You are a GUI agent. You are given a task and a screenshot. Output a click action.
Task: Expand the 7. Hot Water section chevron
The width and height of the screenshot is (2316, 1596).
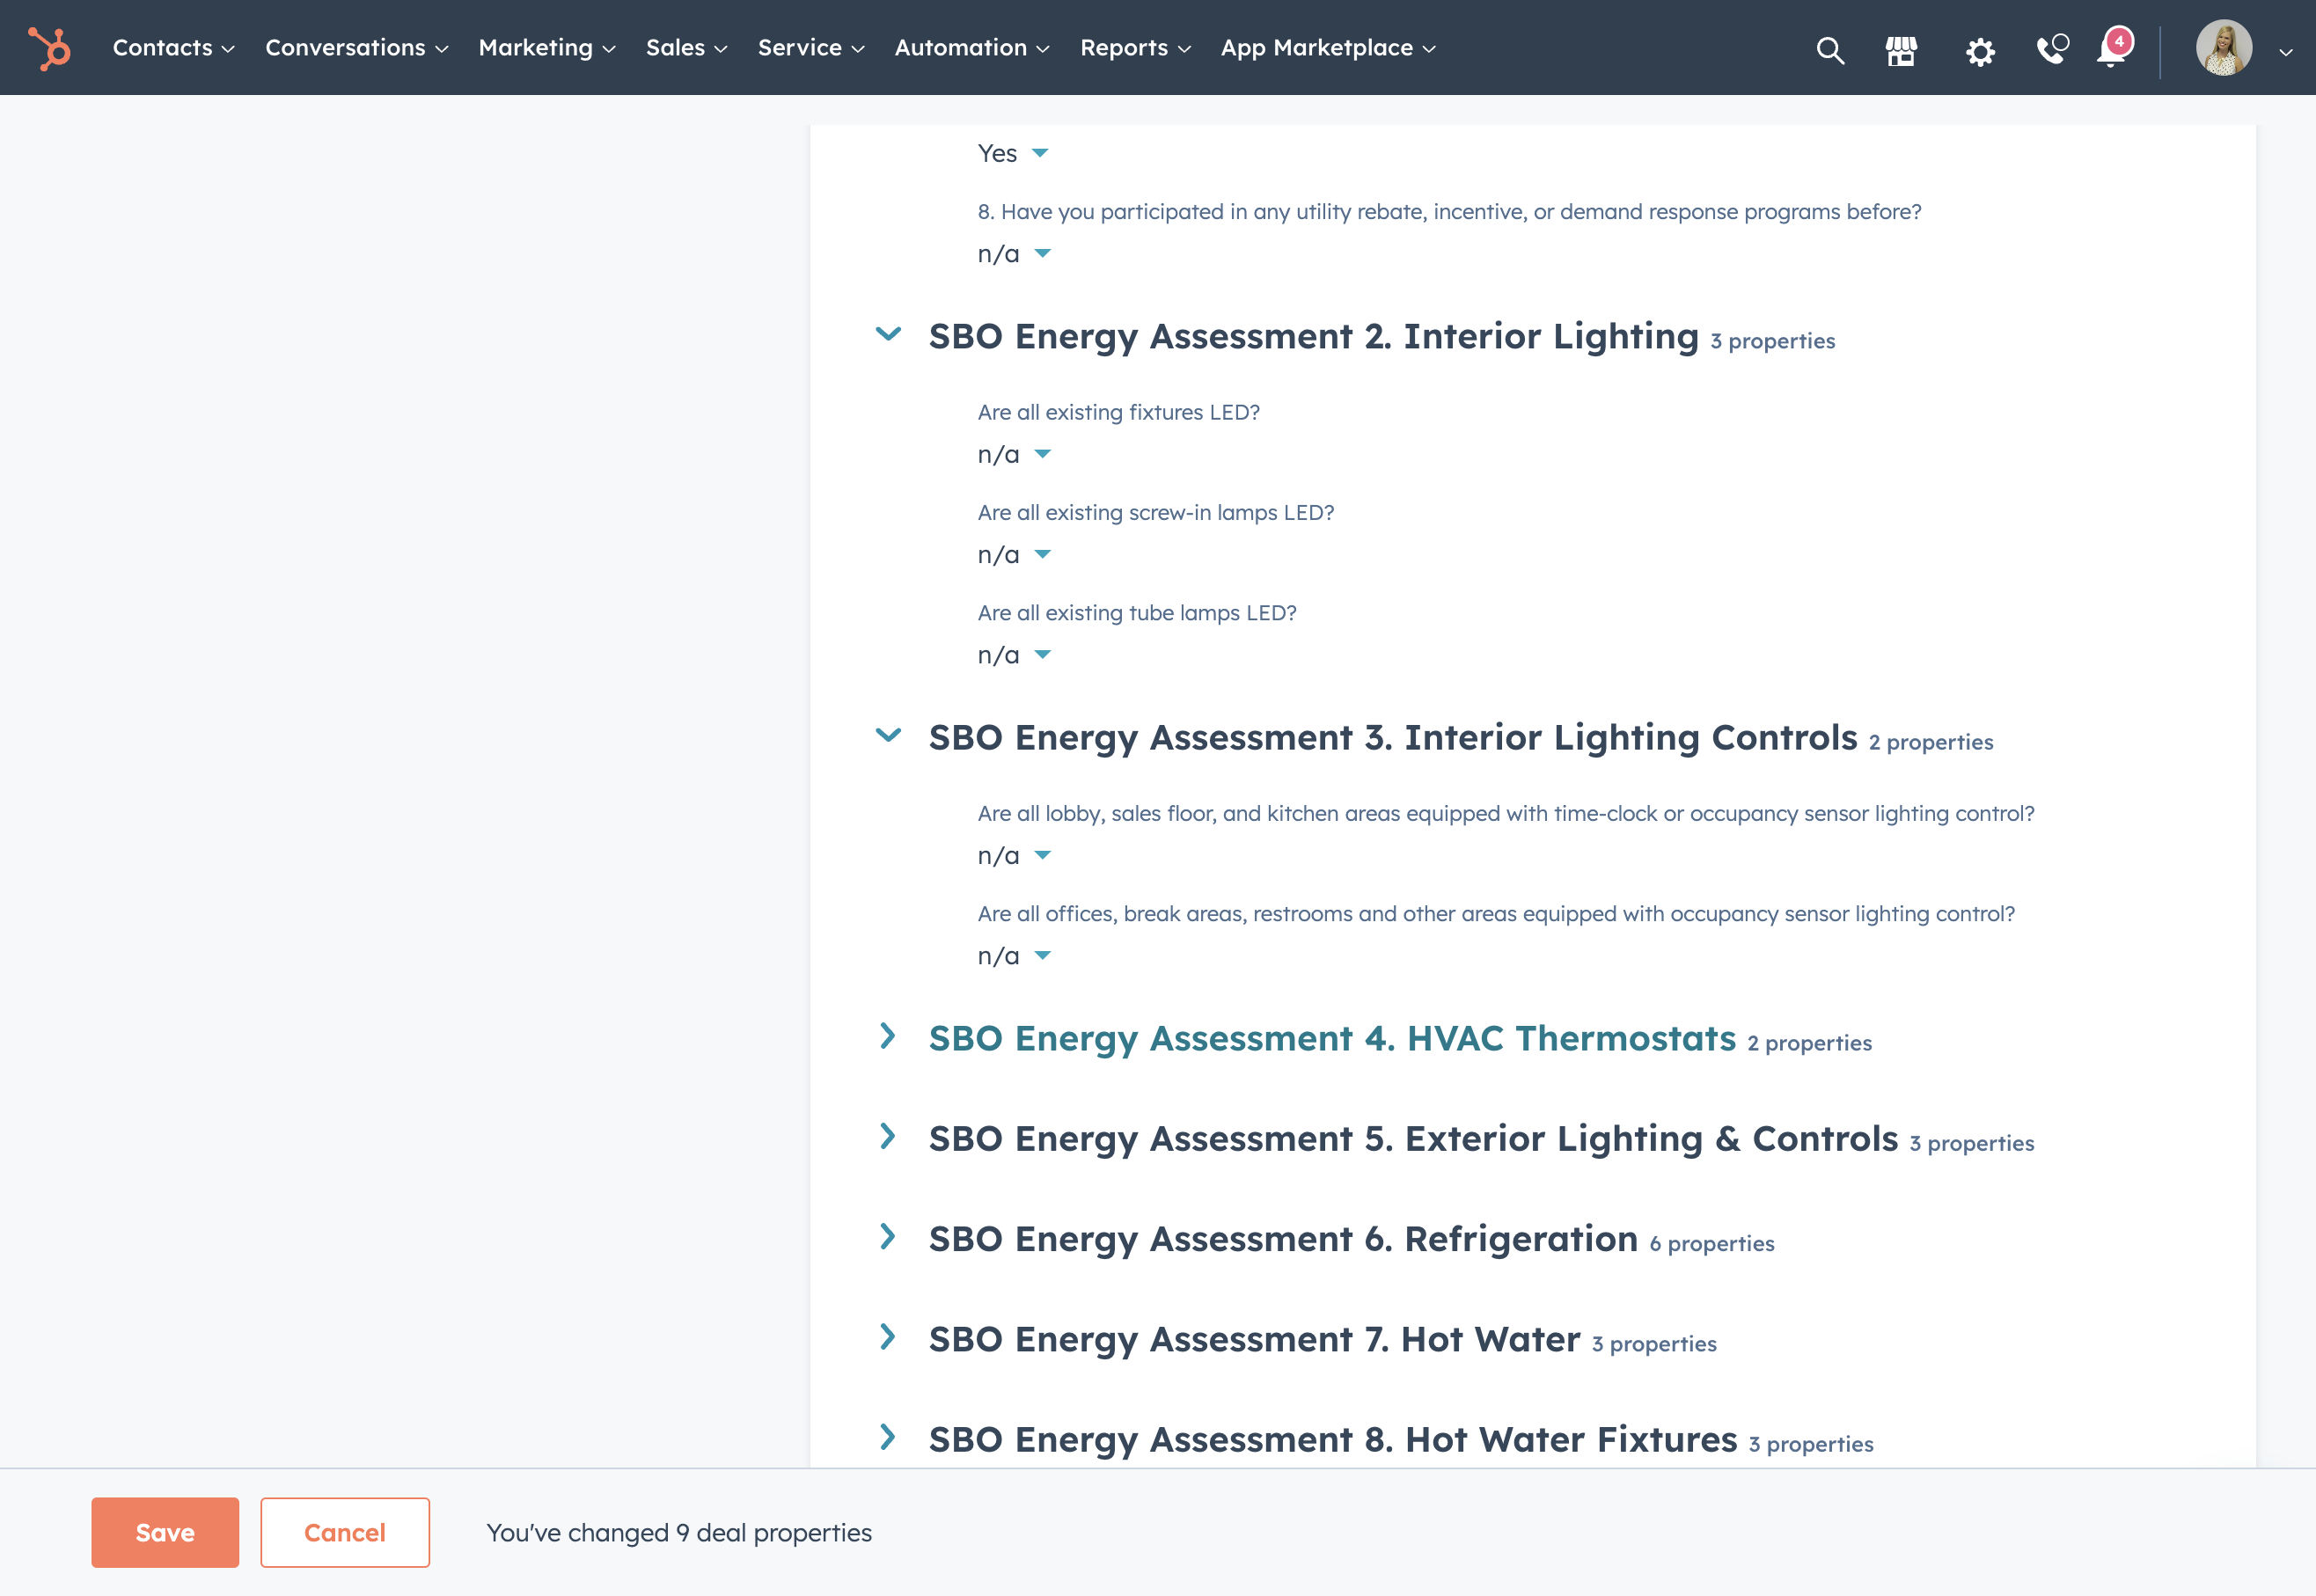[887, 1337]
